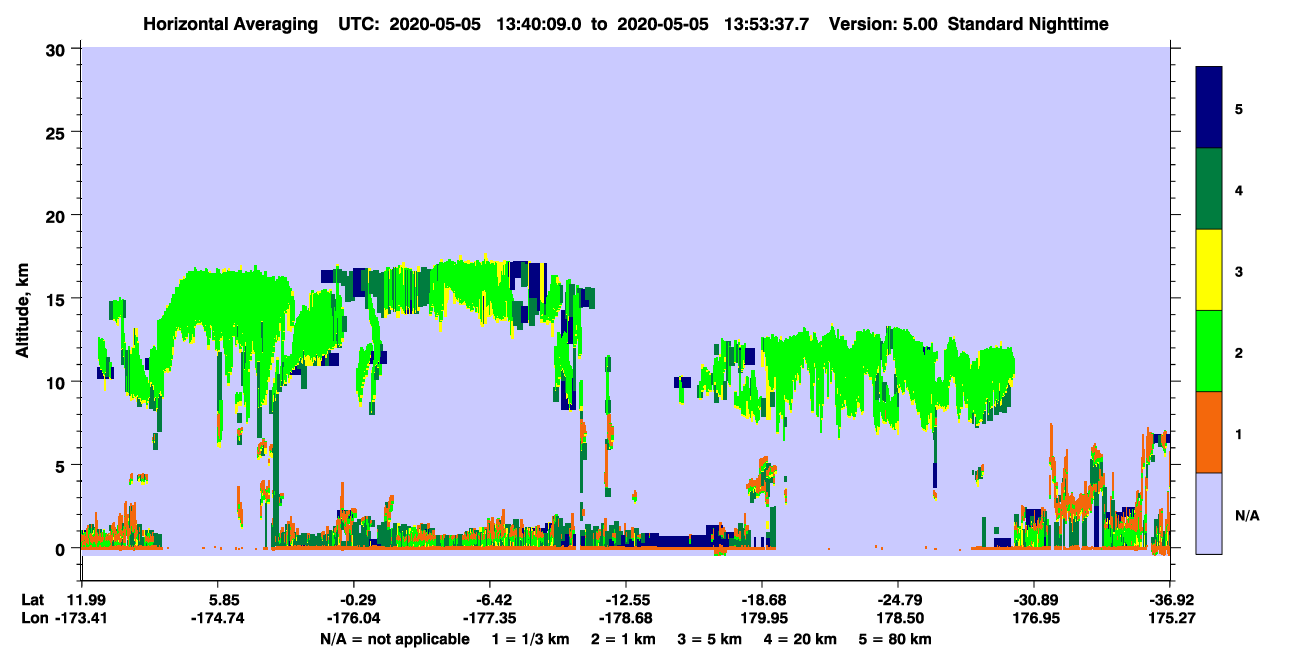Click the colorbar label '4'

tap(1239, 190)
